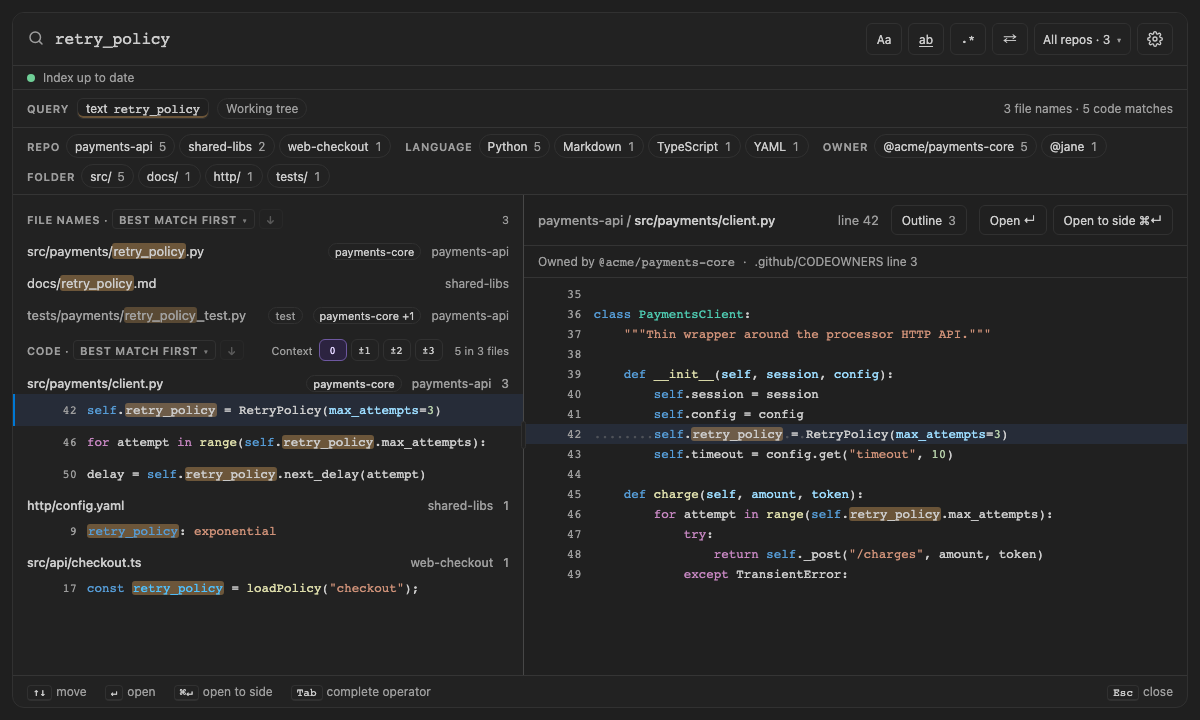Click File Names sort direction arrow
Screen dimensions: 1200x720
(270, 220)
